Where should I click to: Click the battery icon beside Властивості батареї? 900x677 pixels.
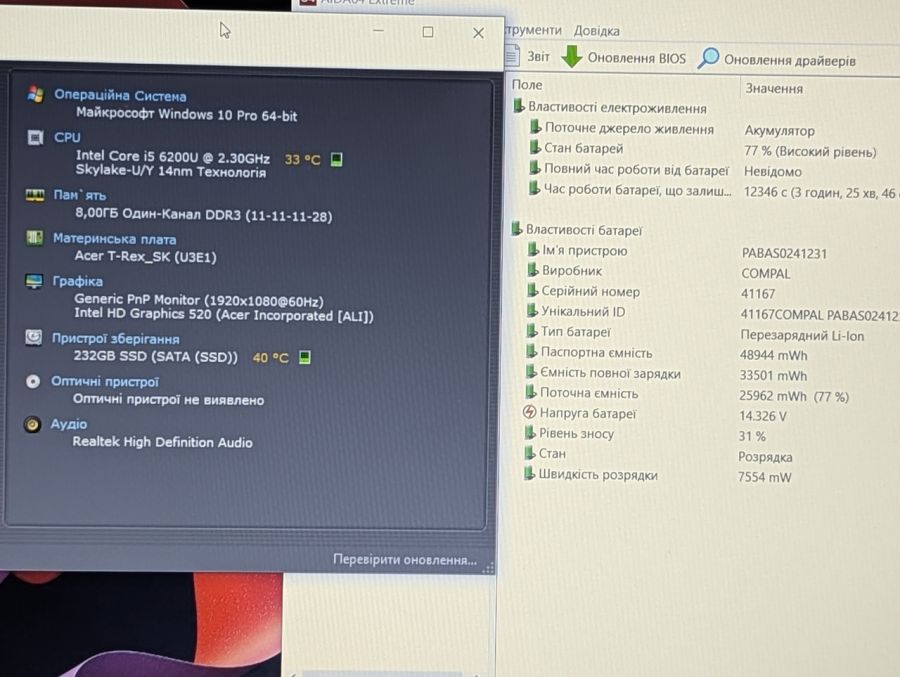tap(517, 229)
